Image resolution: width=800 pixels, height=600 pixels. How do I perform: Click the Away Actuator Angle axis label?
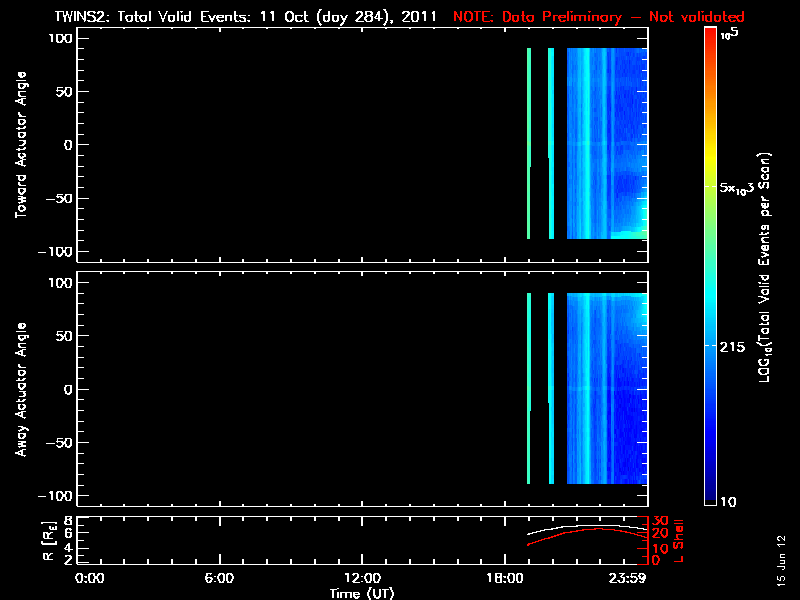click(20, 391)
